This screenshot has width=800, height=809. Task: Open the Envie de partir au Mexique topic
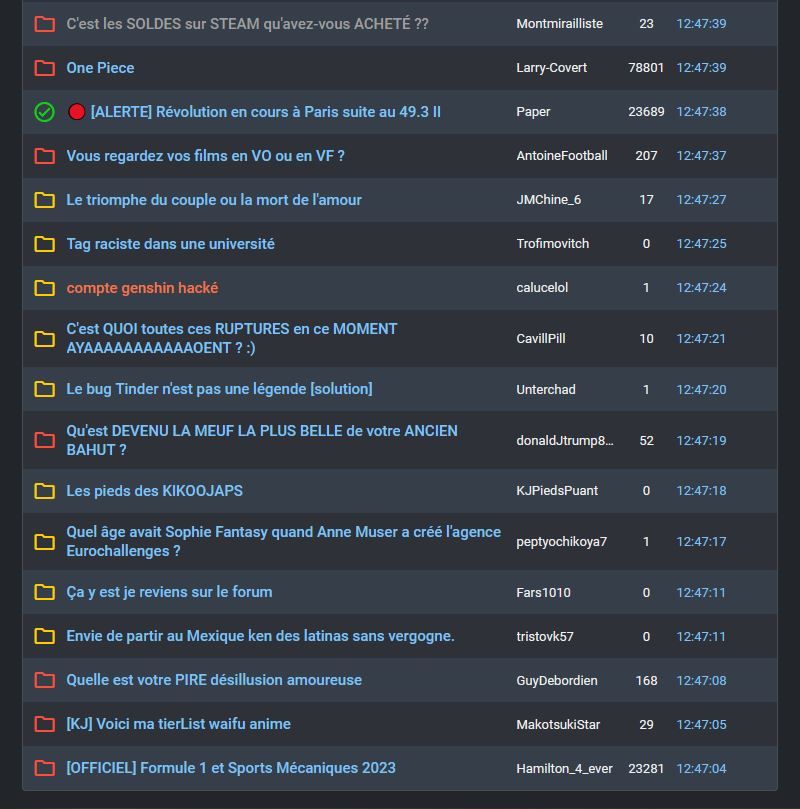click(260, 636)
